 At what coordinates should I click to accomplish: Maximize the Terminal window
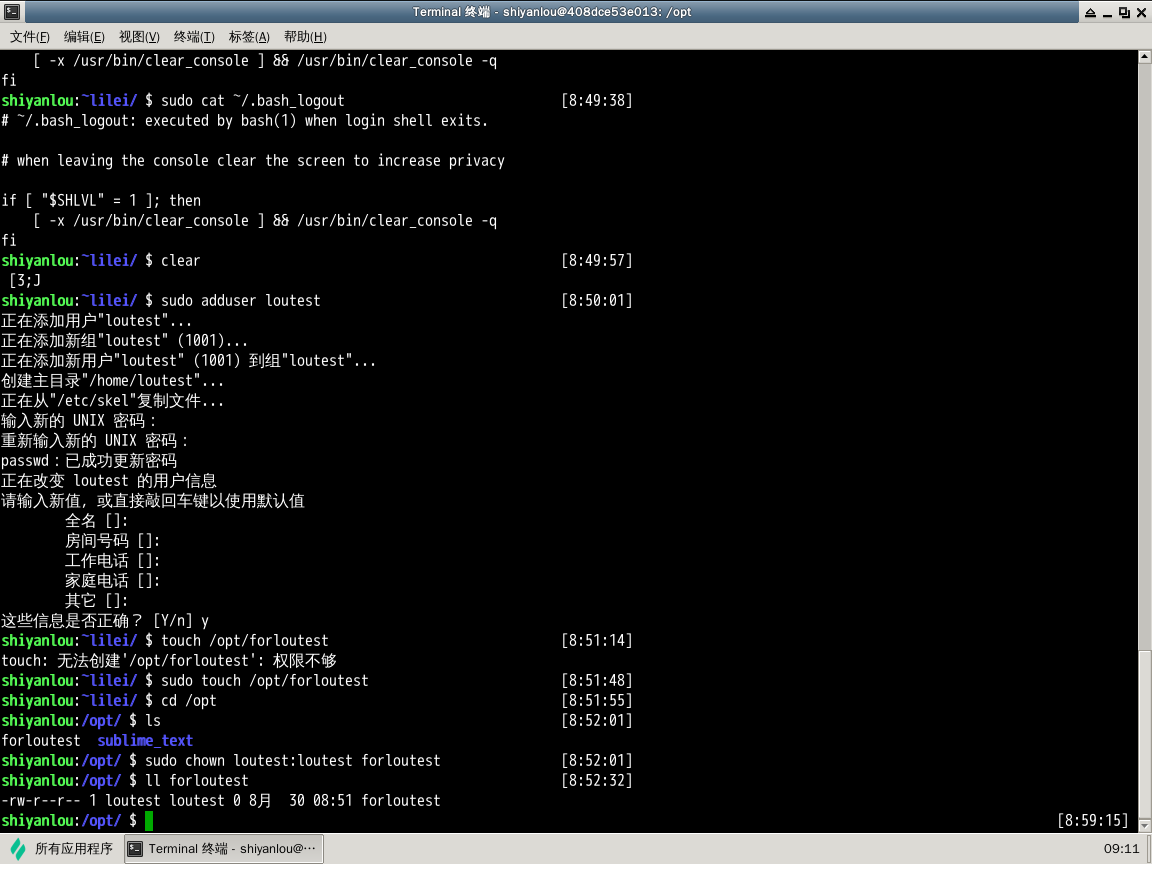coord(1124,12)
